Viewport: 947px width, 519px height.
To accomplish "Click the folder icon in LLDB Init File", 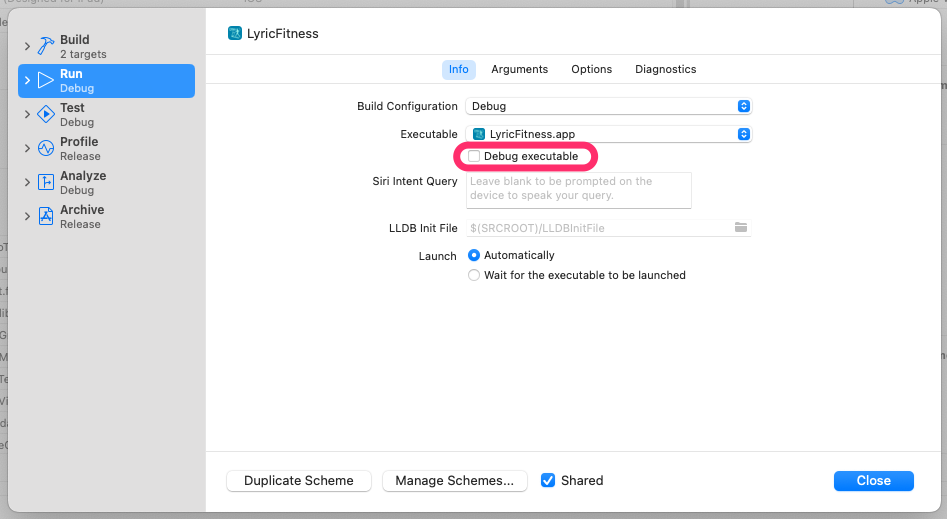I will coord(741,227).
